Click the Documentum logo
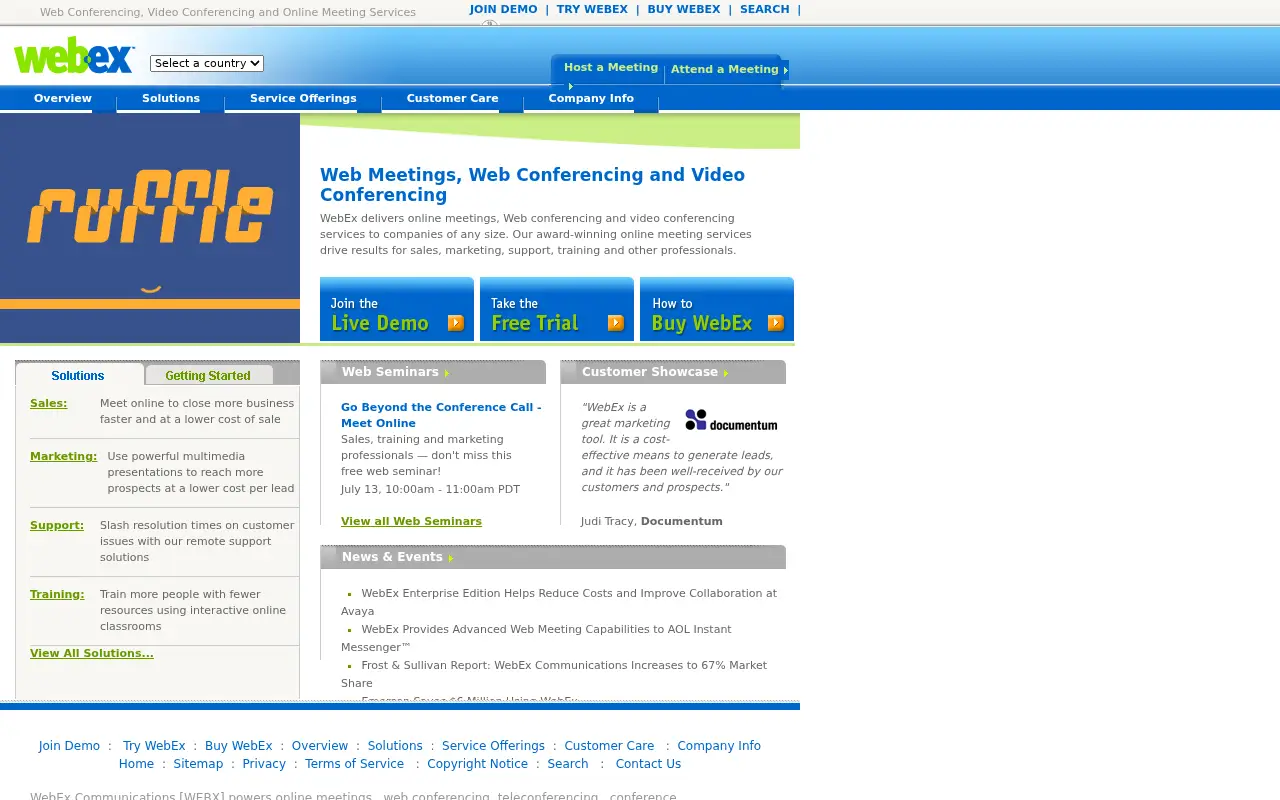Image resolution: width=1280 pixels, height=800 pixels. [x=731, y=421]
